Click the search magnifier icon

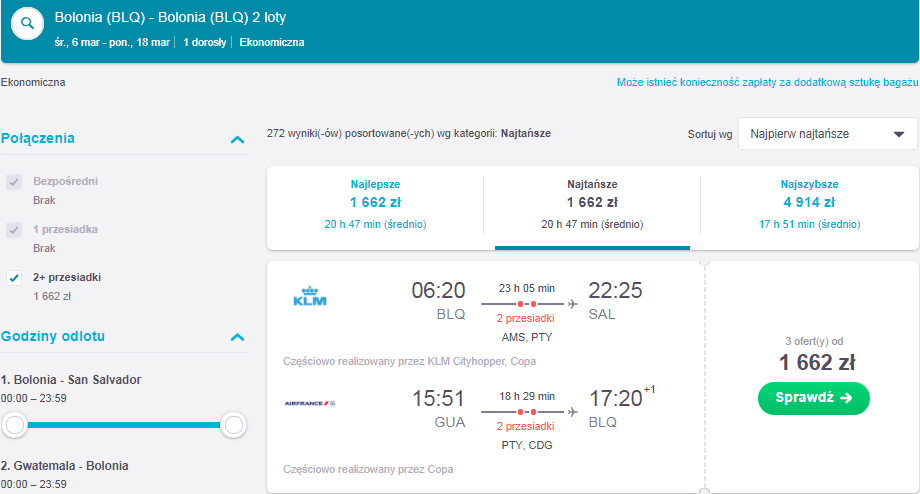coord(28,23)
